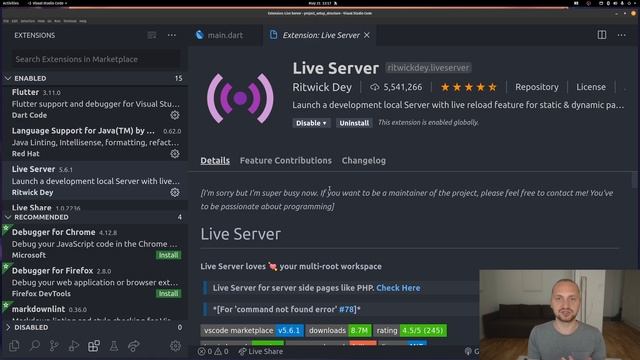Open the manage gear for Live Server
This screenshot has height=360, width=640.
[x=175, y=192]
